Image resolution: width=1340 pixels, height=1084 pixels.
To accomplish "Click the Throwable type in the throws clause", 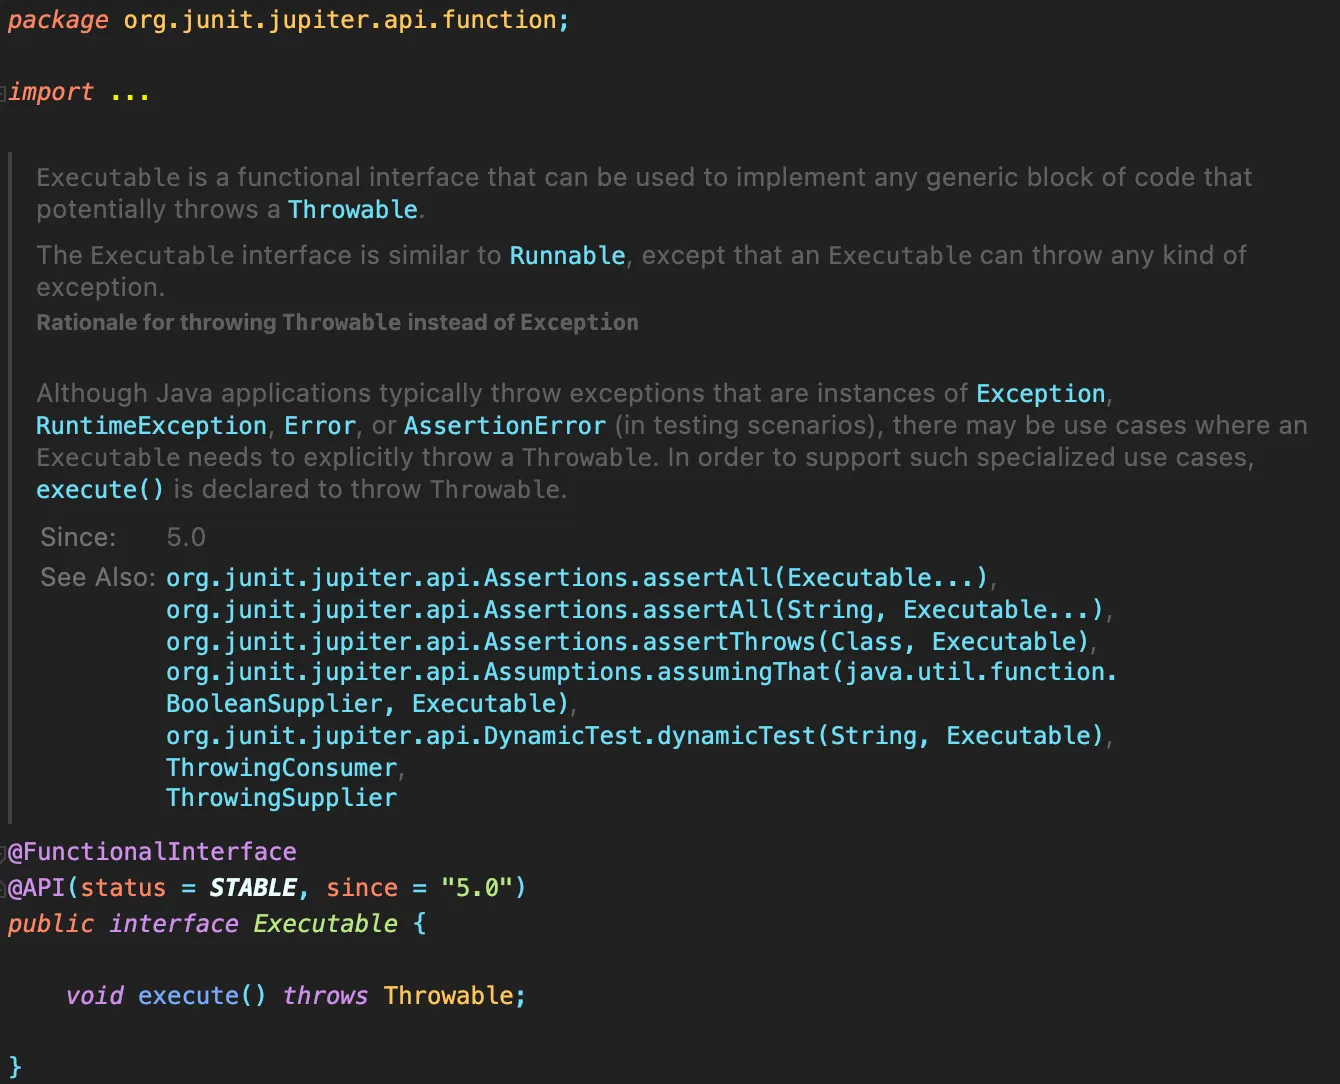I will pyautogui.click(x=448, y=996).
